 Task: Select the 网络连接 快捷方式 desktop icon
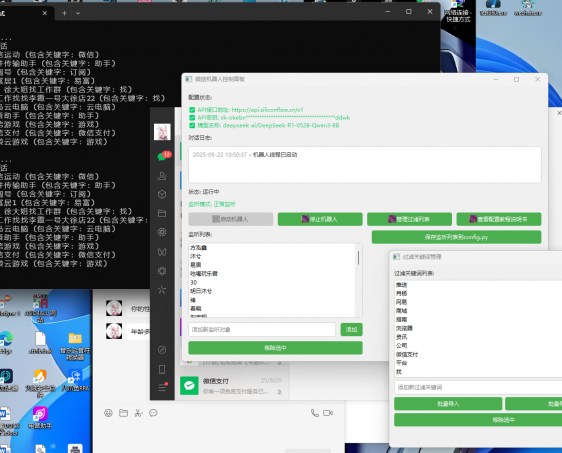pos(458,11)
